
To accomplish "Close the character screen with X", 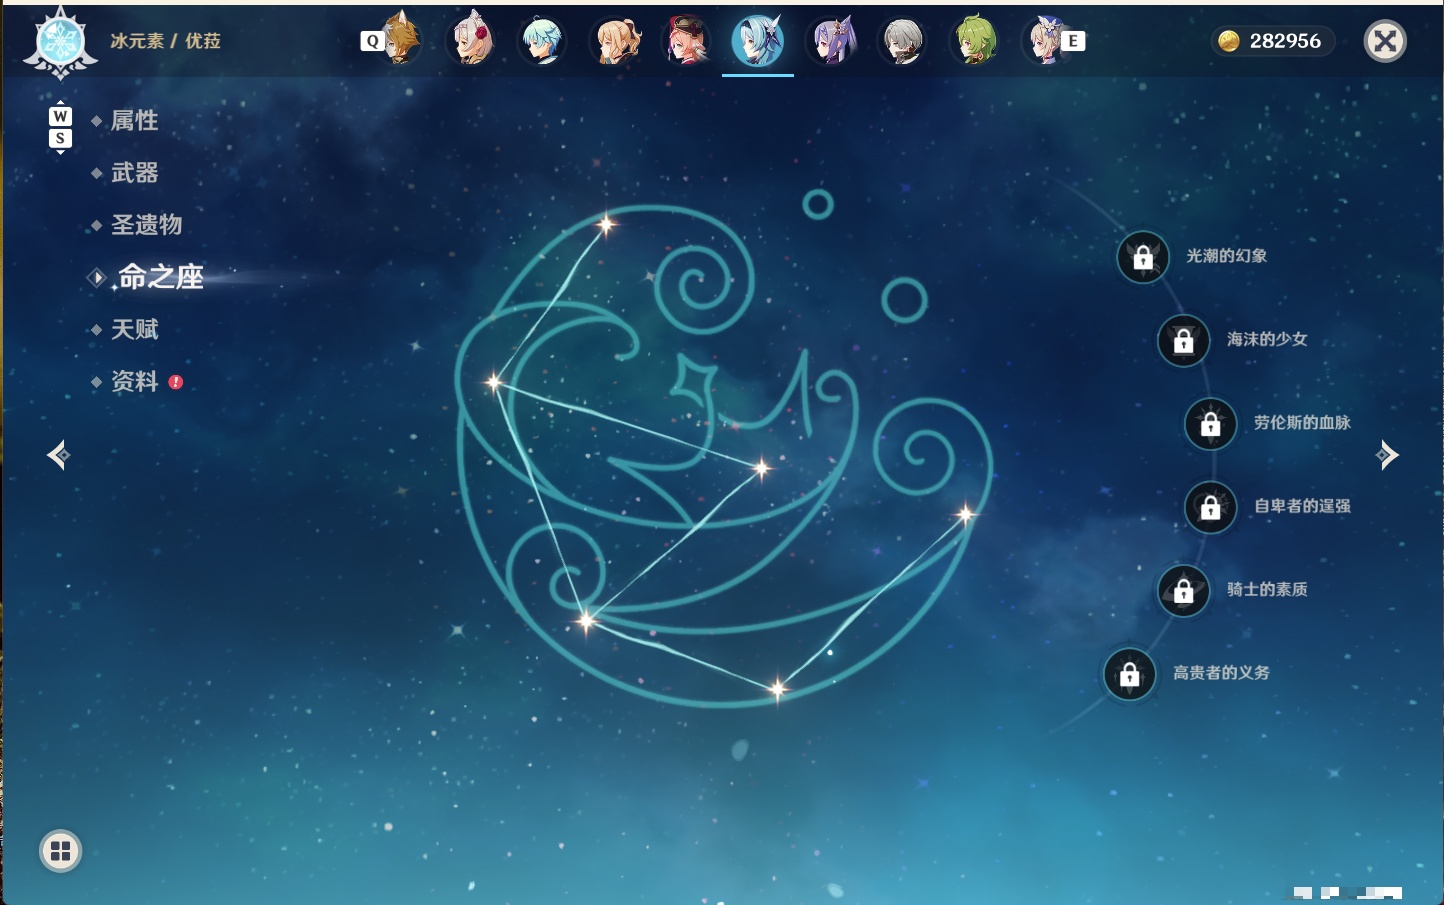I will 1385,41.
